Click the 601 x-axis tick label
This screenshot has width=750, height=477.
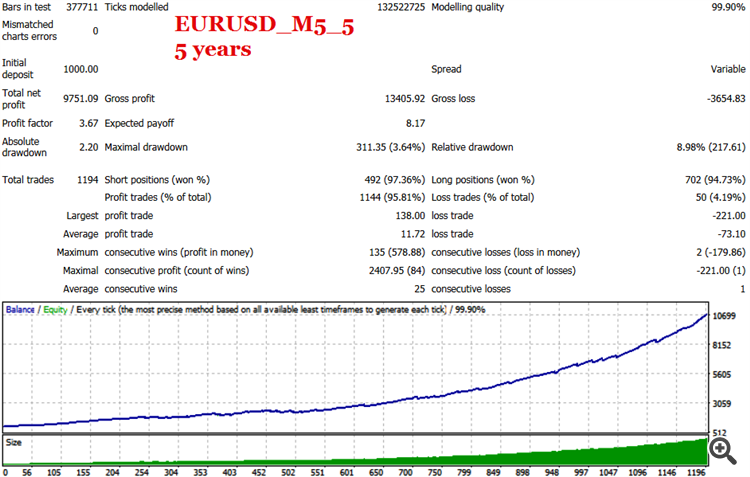click(x=347, y=472)
